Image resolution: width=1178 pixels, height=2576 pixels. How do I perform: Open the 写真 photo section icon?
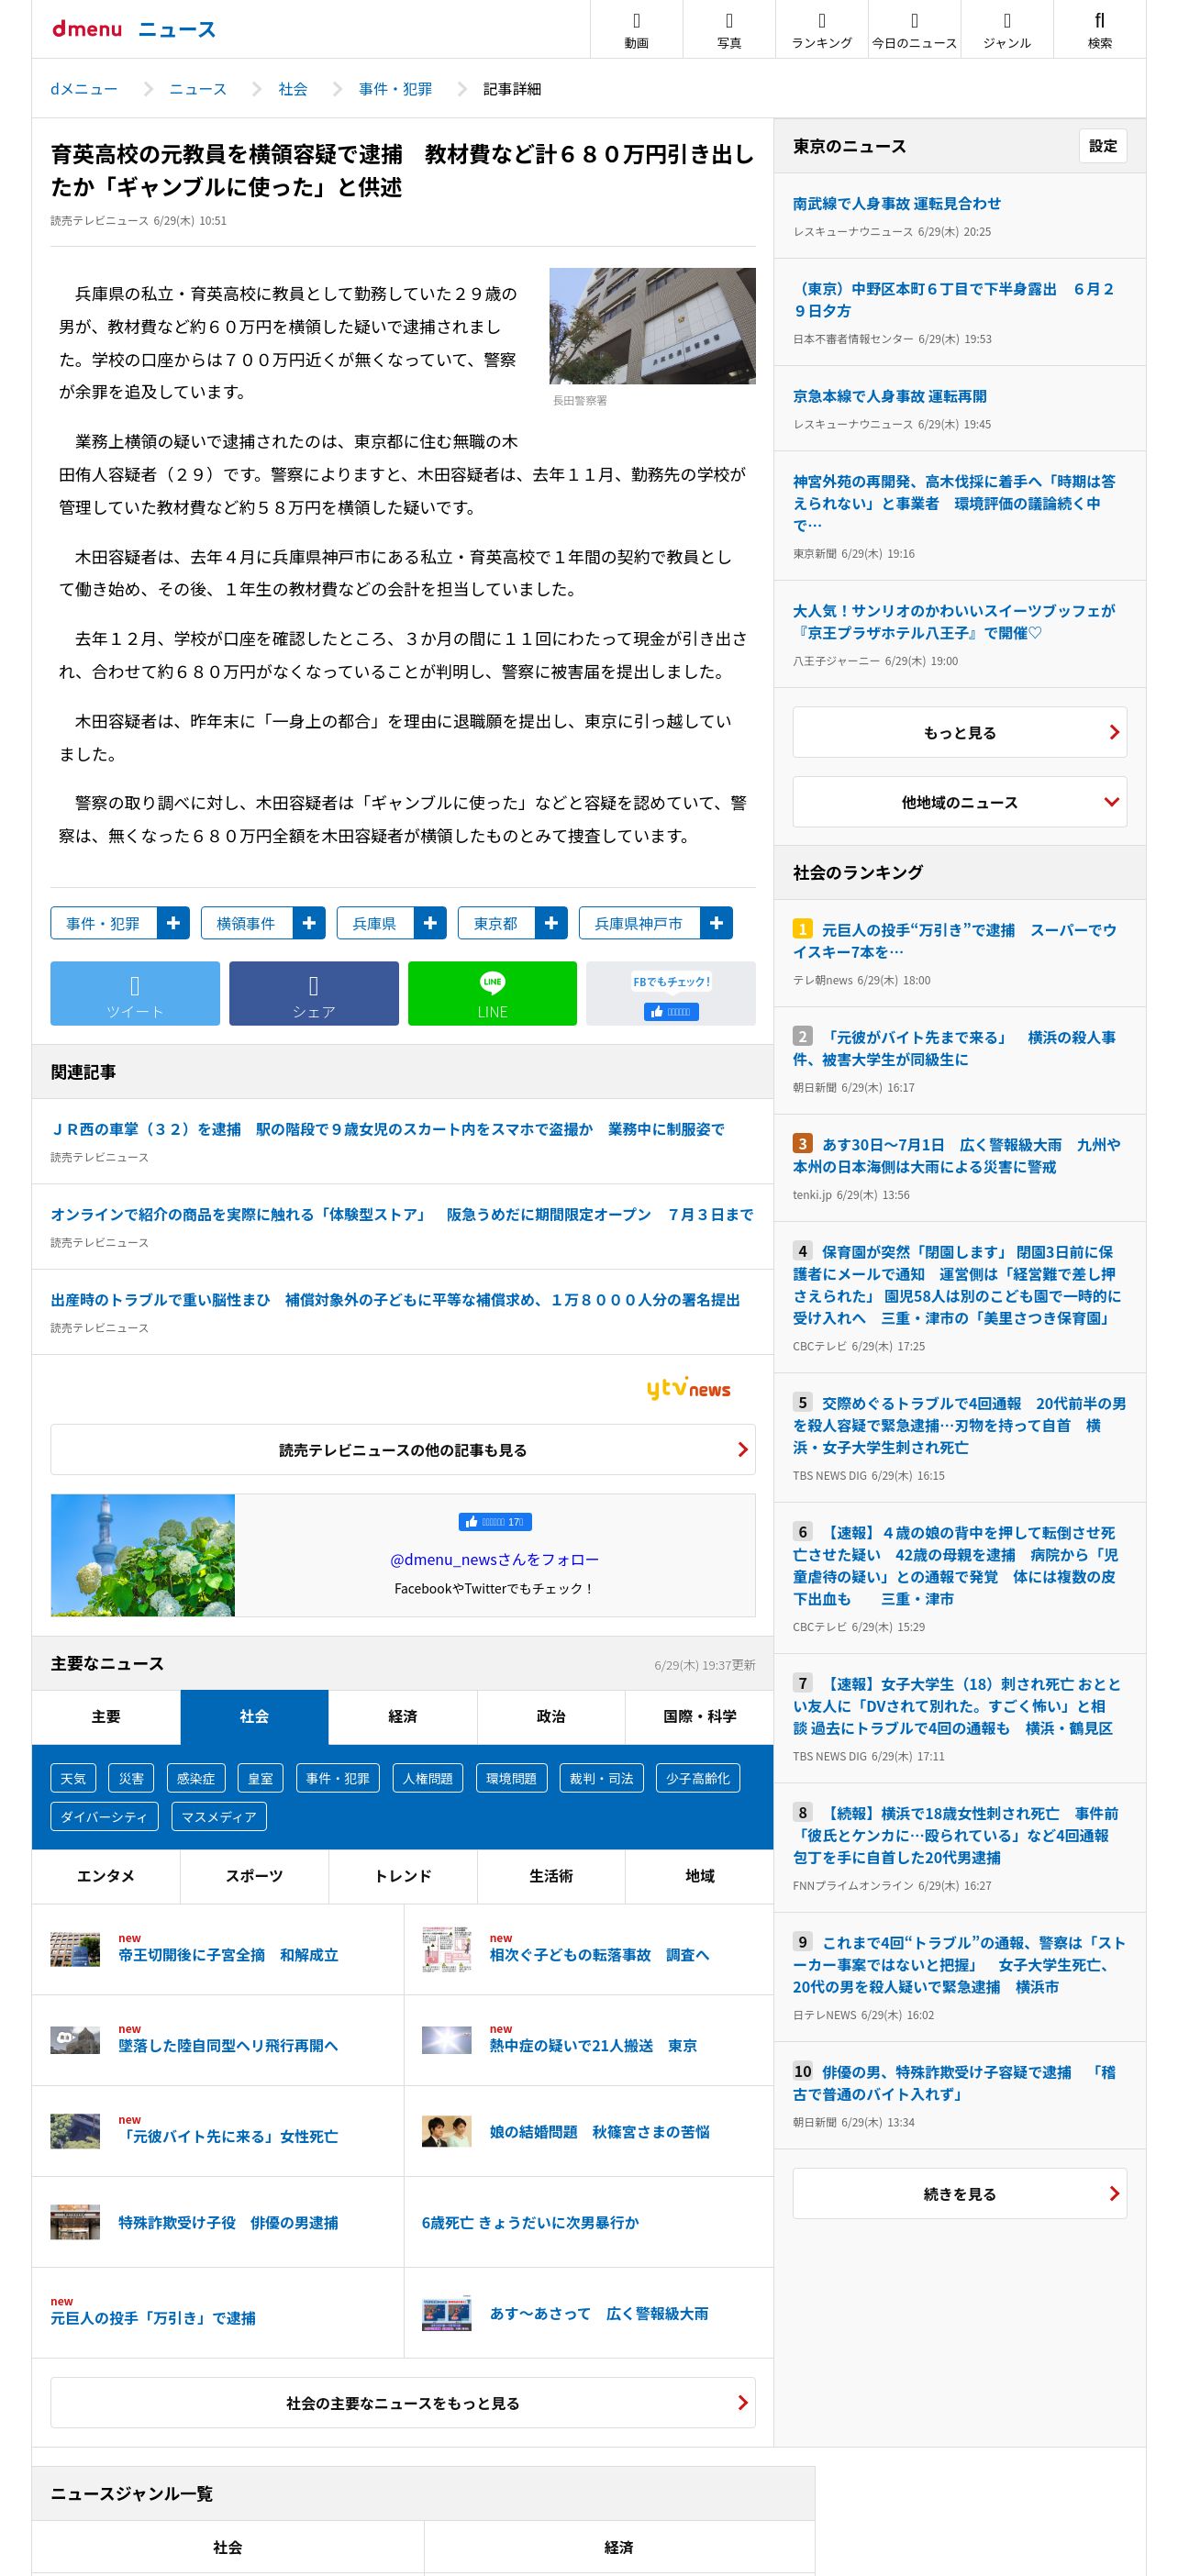point(729,30)
